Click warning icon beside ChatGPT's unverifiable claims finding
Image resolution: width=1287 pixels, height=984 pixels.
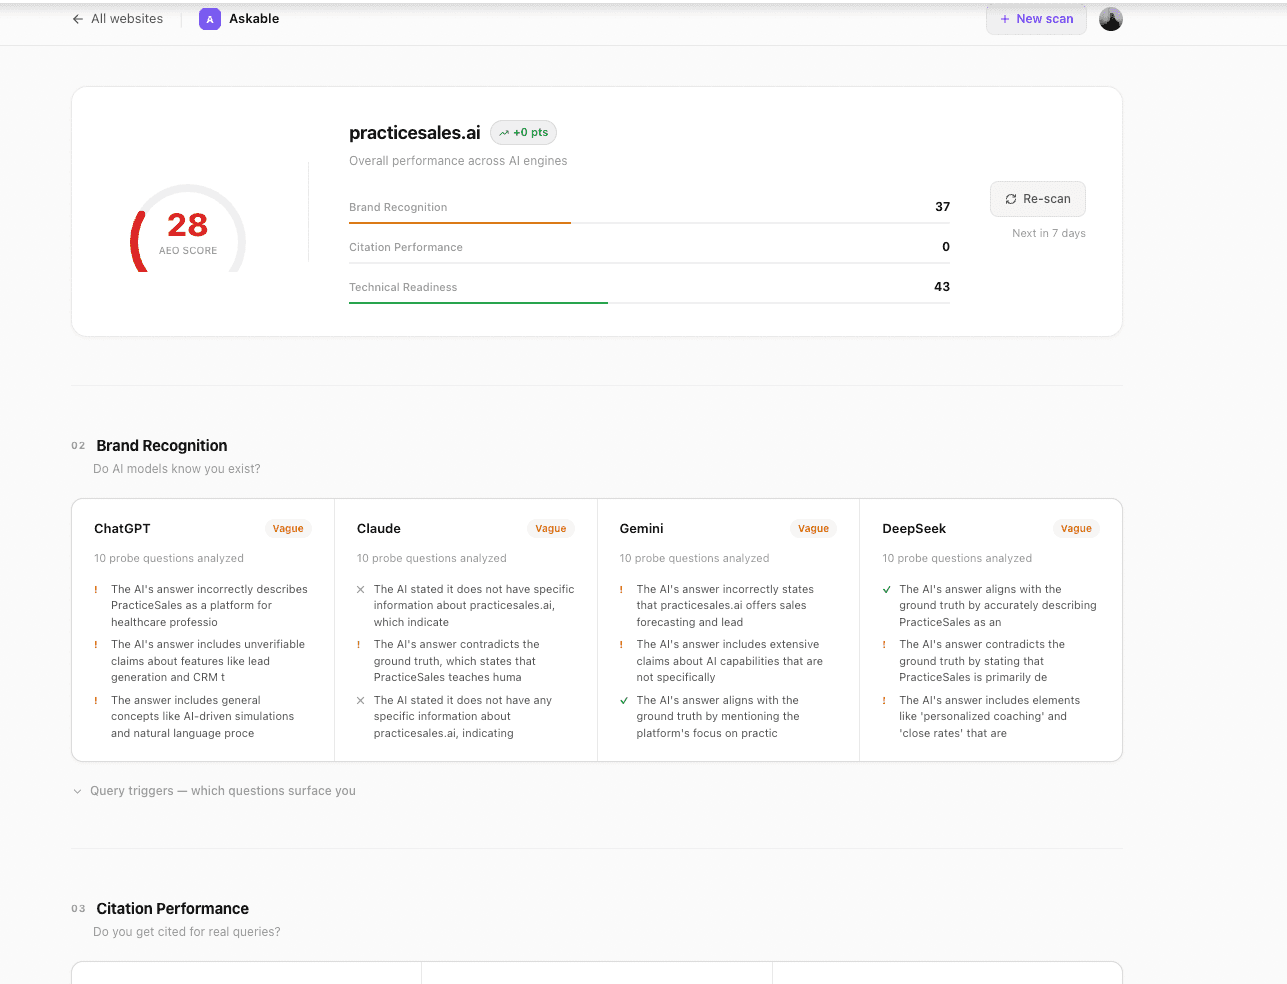coord(96,645)
